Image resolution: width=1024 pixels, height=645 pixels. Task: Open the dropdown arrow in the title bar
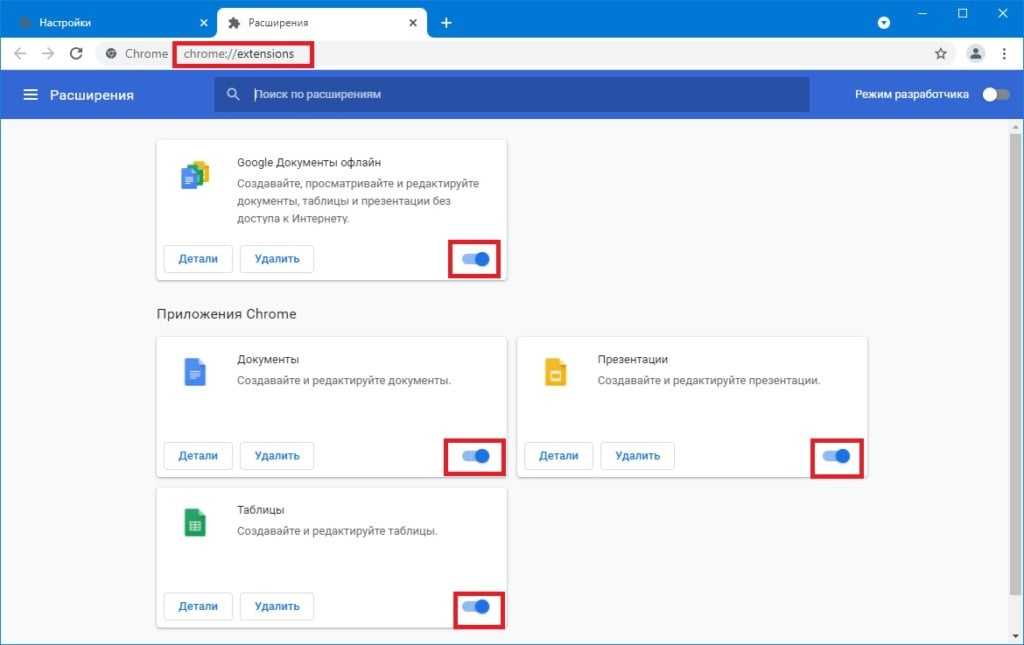[x=884, y=23]
